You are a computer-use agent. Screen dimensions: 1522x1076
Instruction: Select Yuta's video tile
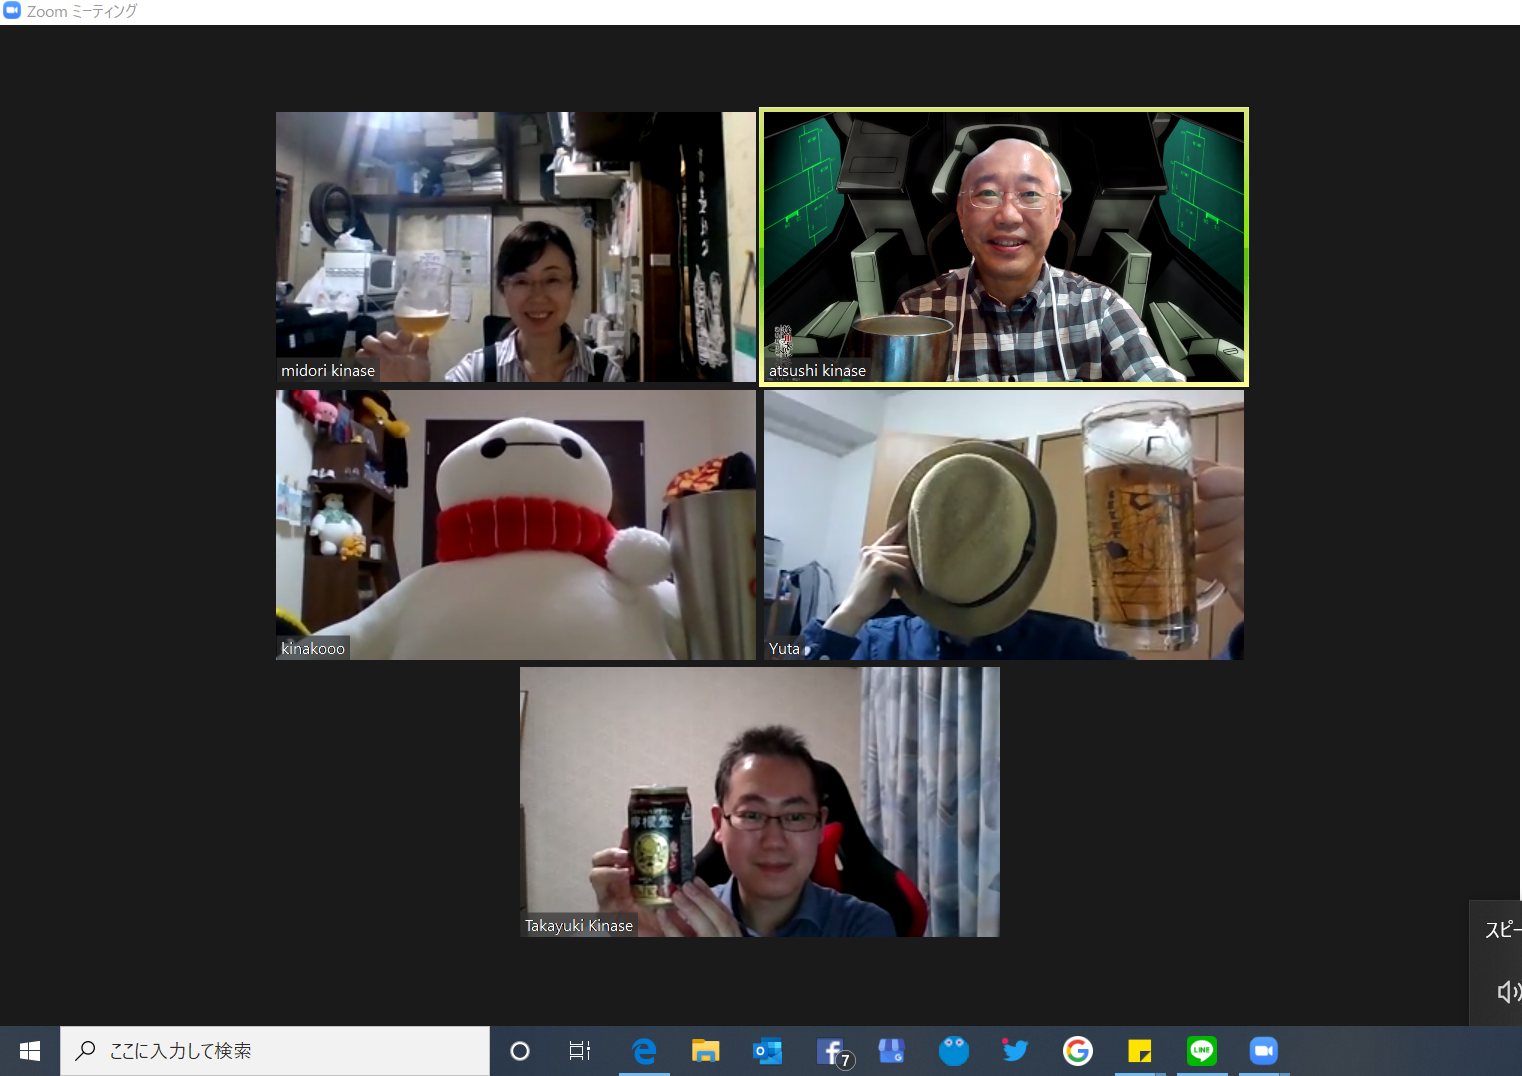coord(1003,524)
